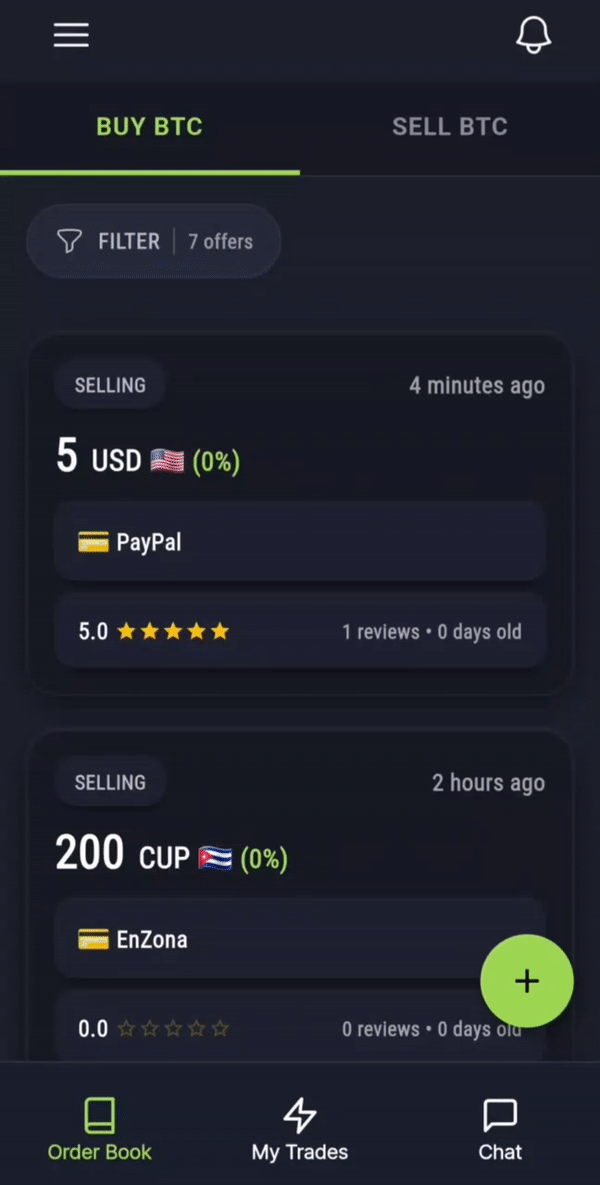Switch to the SELL BTC tab
This screenshot has height=1185, width=600.
coord(450,127)
